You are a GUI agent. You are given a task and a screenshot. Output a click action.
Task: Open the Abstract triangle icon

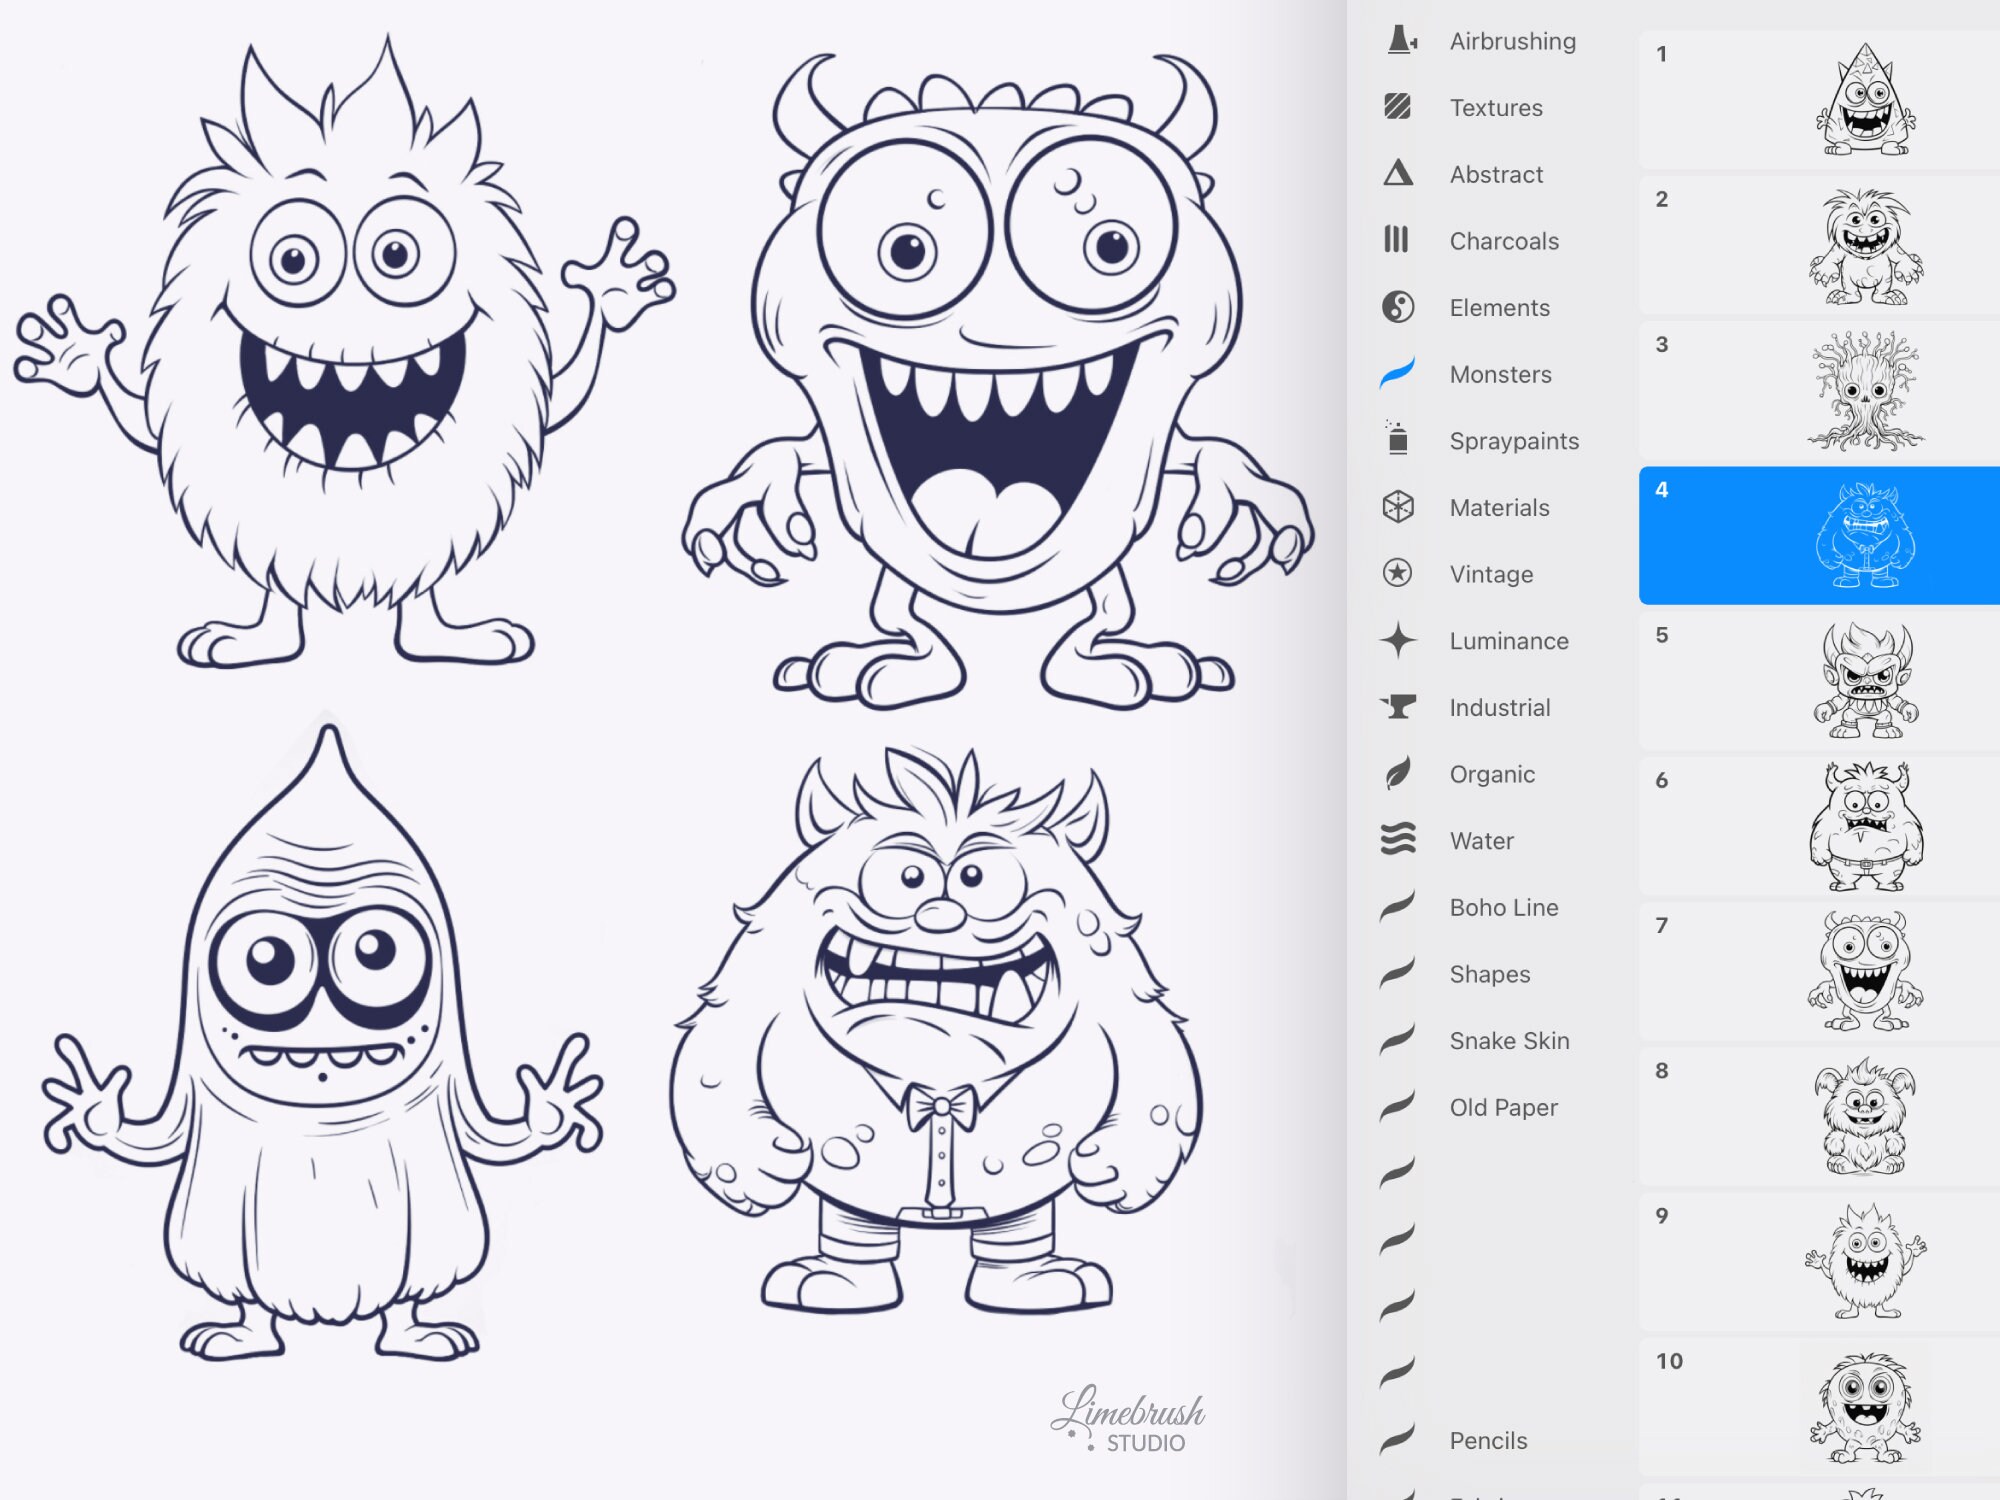[1399, 174]
